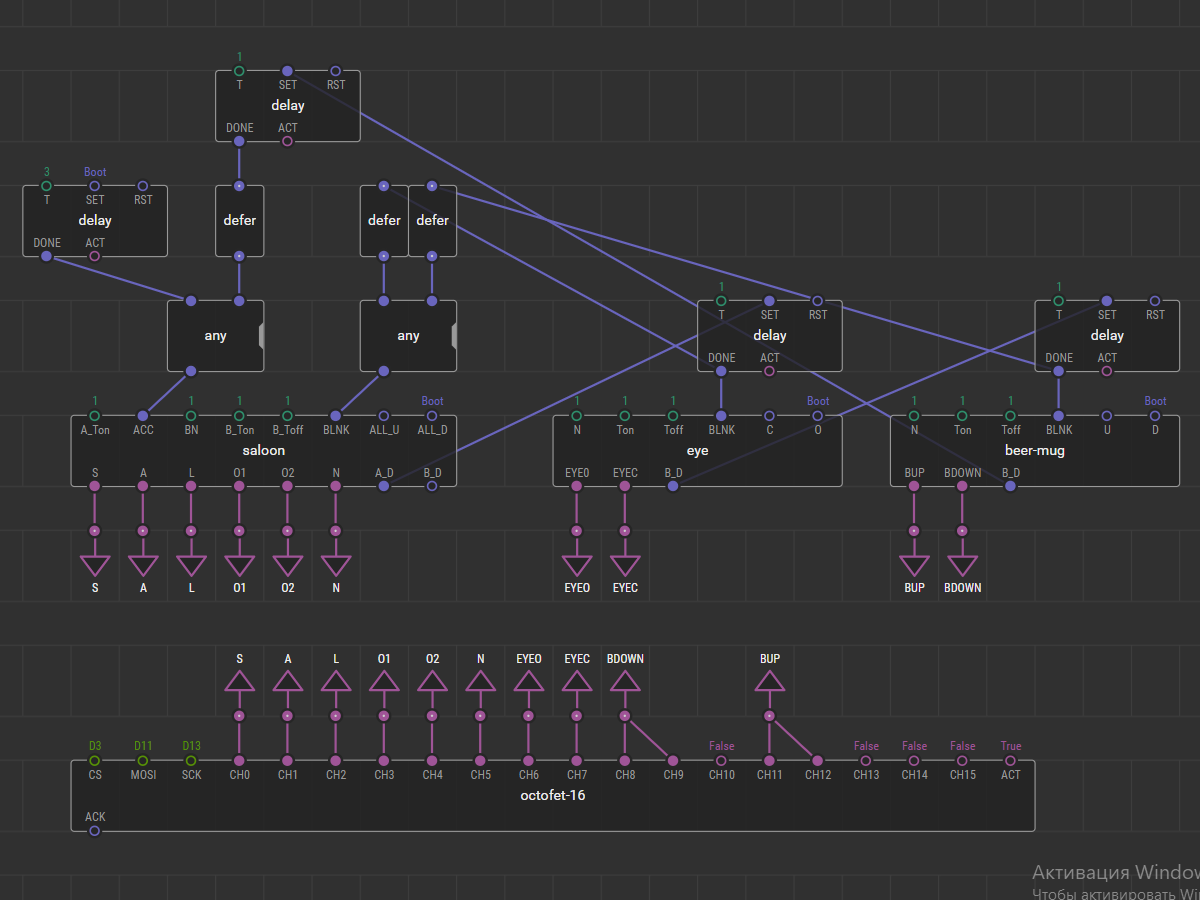Click the ALL_U input pin on saloon

(x=384, y=416)
